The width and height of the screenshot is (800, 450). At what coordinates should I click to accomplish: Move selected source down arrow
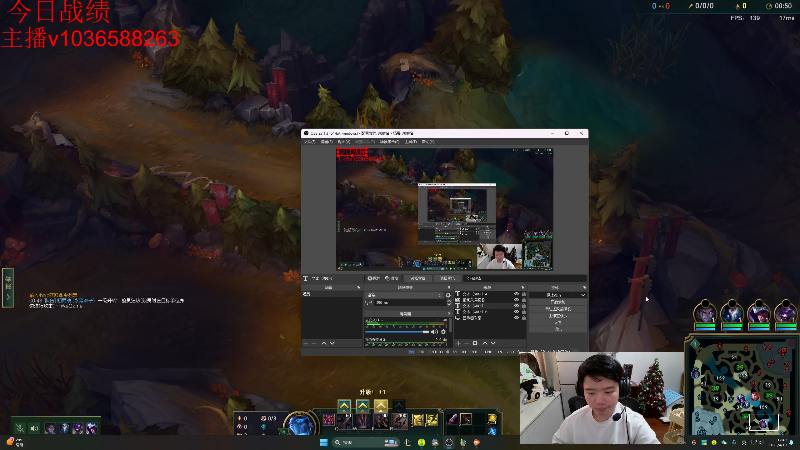coord(493,343)
